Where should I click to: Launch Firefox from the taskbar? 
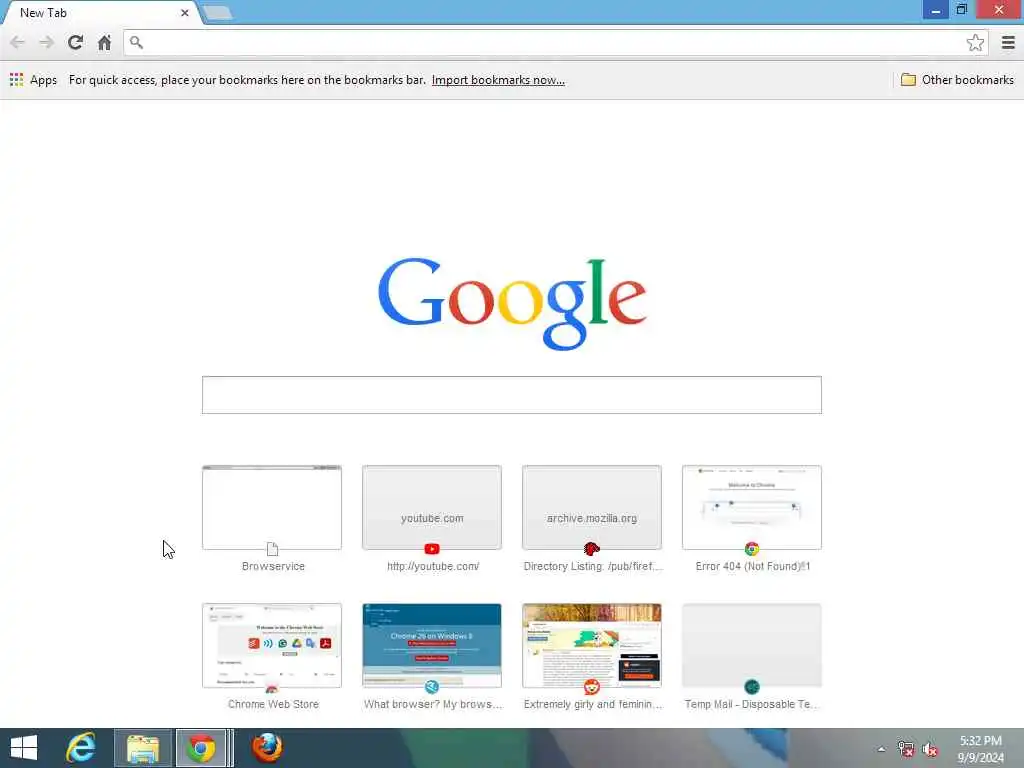point(267,748)
